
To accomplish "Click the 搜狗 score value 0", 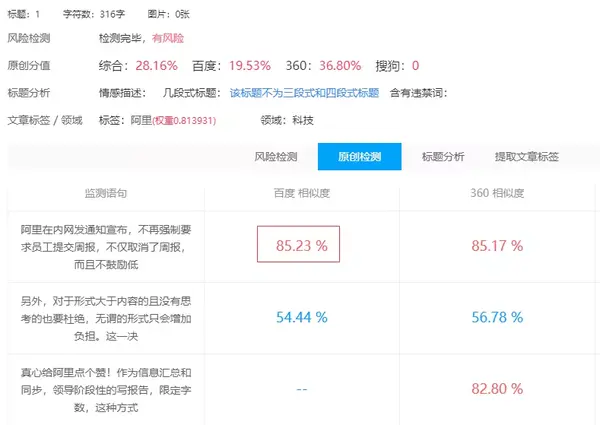I will point(416,65).
